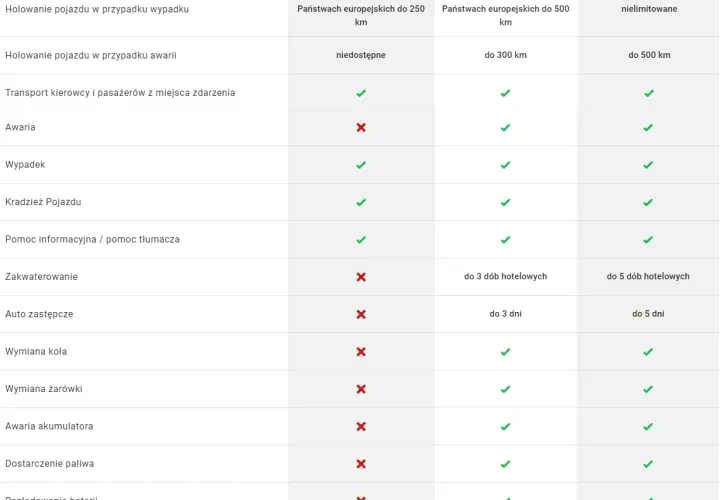Click 'do 5 dni' replacement car cell
The height and width of the screenshot is (500, 720).
pos(648,314)
